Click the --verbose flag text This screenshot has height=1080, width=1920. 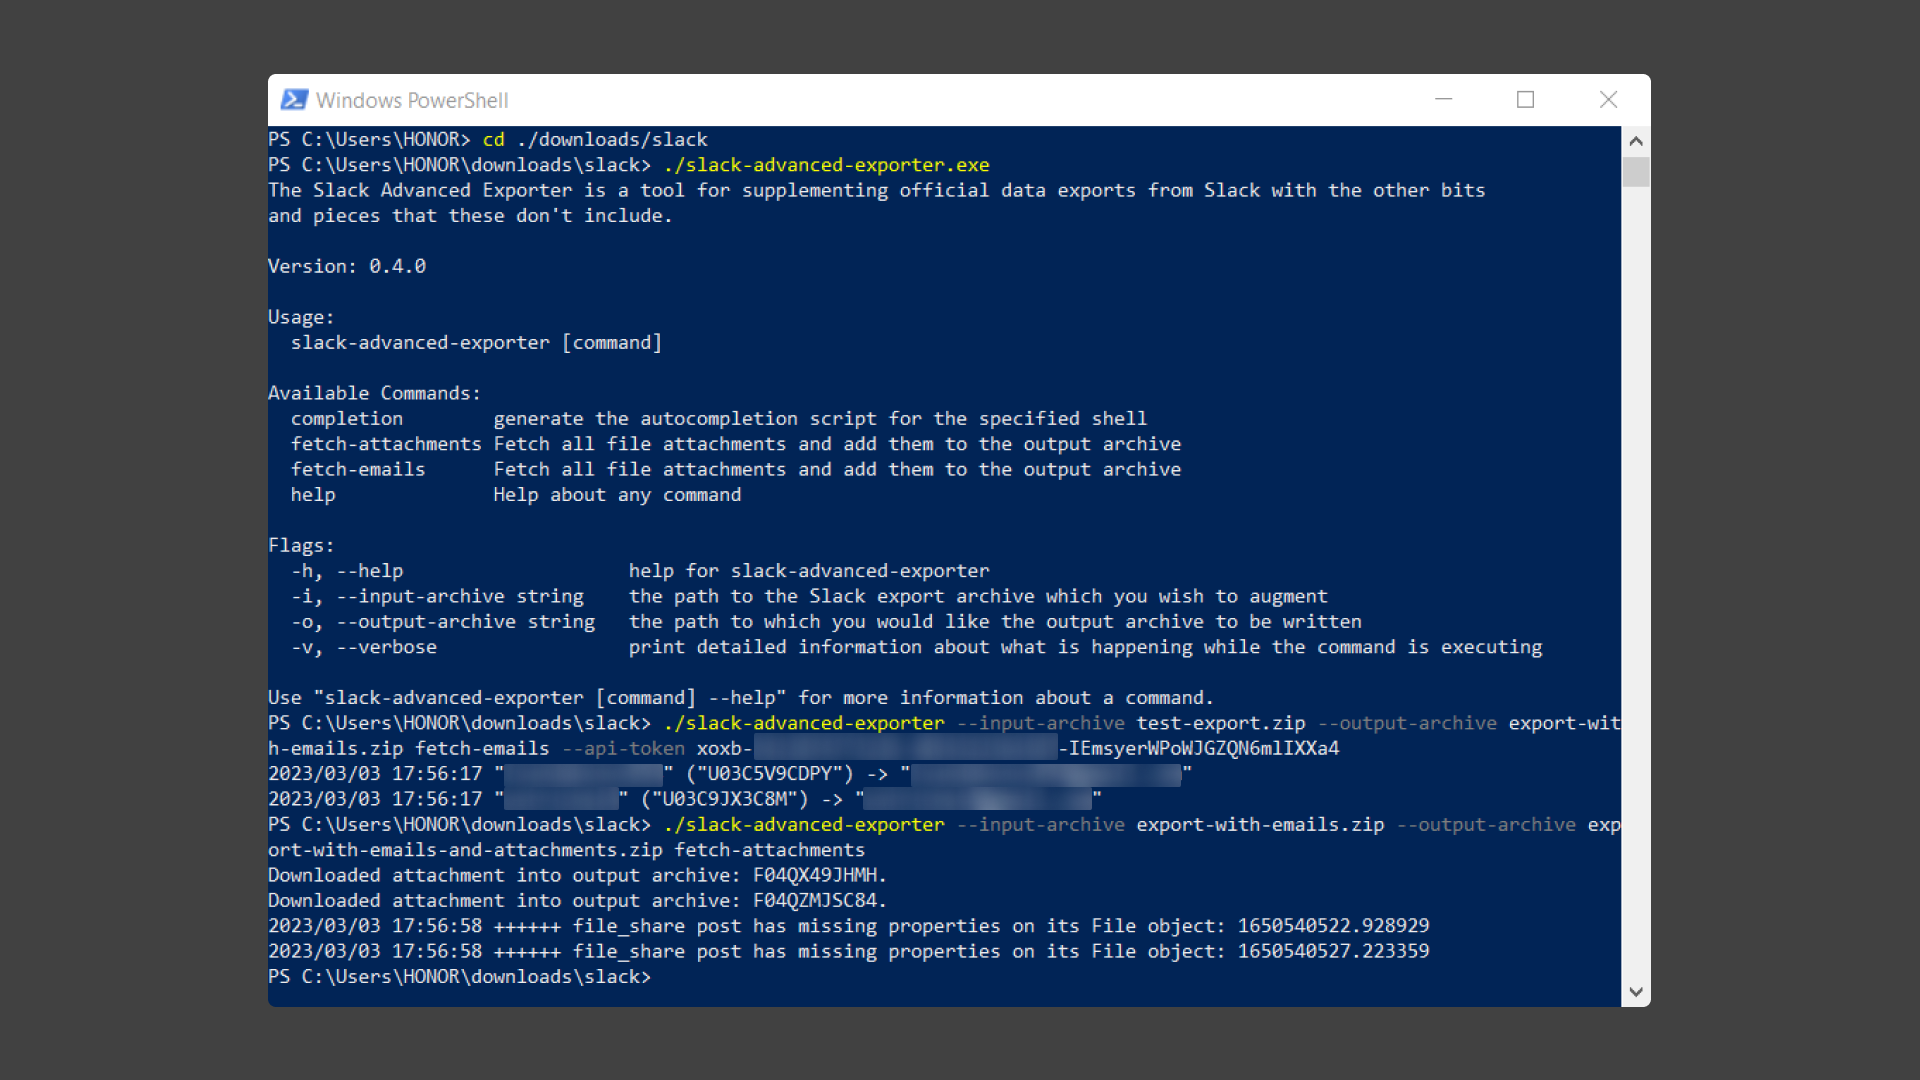click(x=387, y=647)
